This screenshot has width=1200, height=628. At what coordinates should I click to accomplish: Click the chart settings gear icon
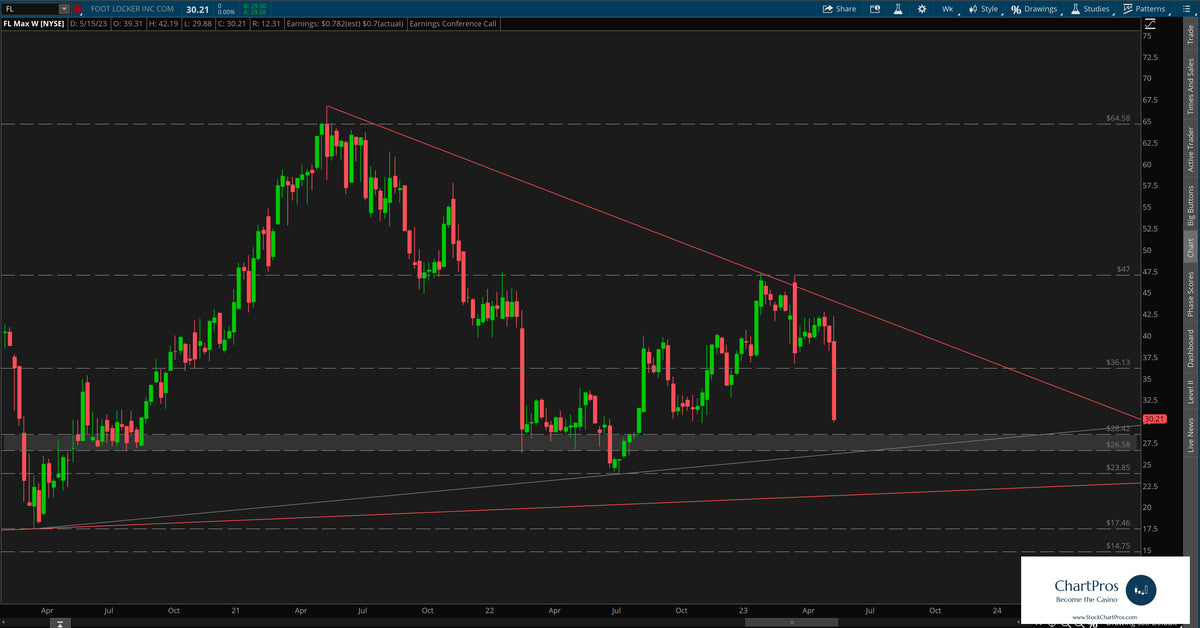click(921, 9)
